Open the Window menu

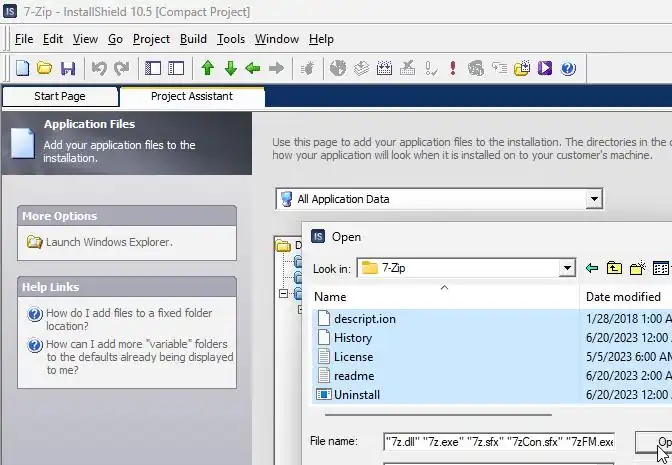coord(277,39)
